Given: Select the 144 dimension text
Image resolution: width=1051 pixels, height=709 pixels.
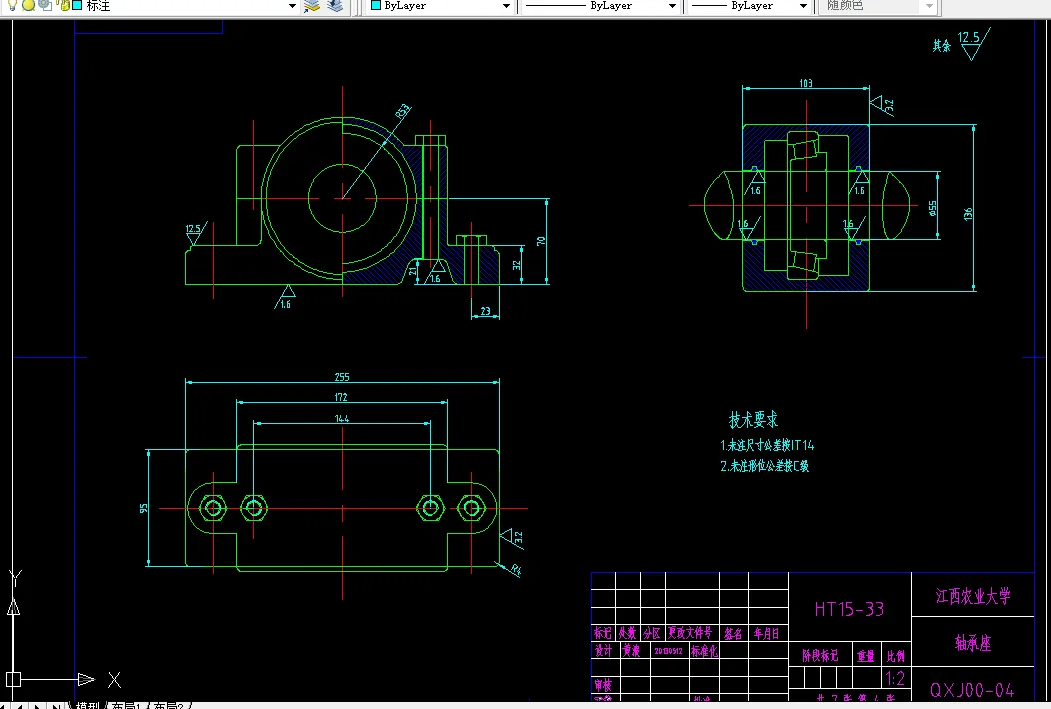Looking at the screenshot, I should click(x=342, y=418).
